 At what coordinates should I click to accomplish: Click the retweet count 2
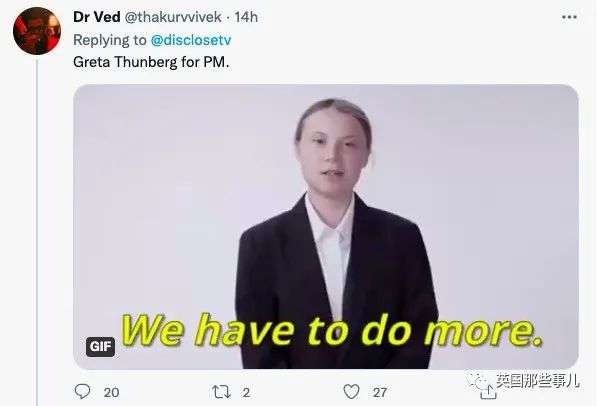click(x=246, y=392)
